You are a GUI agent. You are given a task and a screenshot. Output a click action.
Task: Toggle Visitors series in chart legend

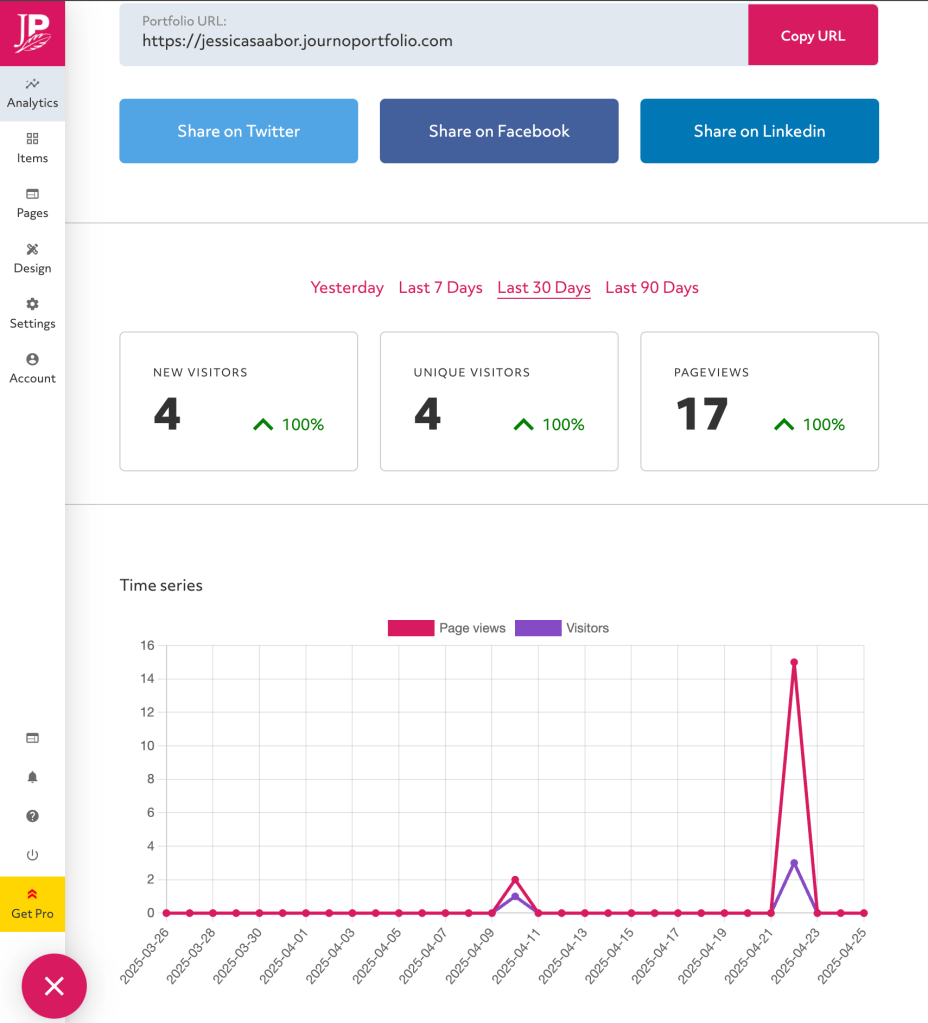pos(562,628)
